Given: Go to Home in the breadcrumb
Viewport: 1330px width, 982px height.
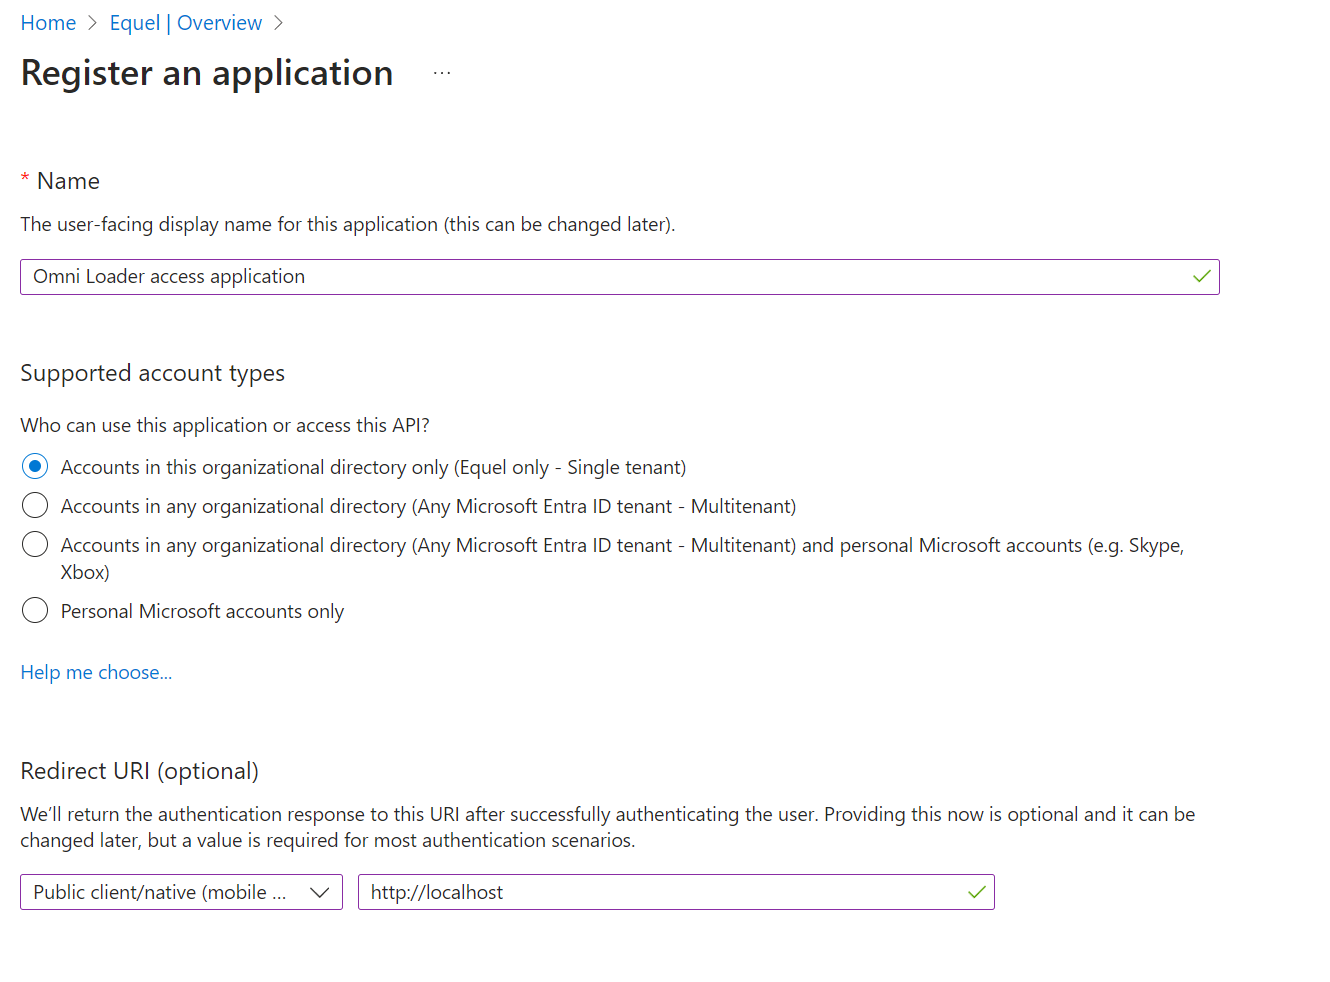Looking at the screenshot, I should pyautogui.click(x=48, y=23).
